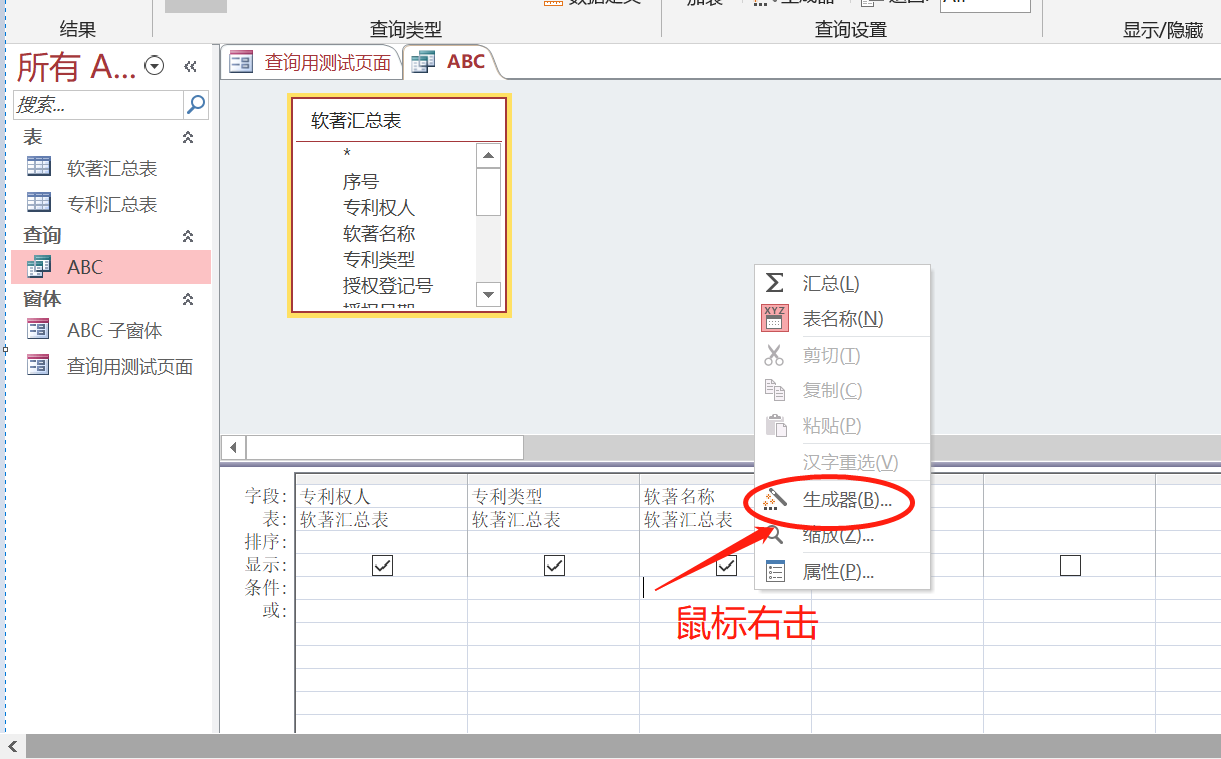Open the navigation pane category dropdown circle
Image resolution: width=1221 pixels, height=759 pixels.
[x=154, y=66]
